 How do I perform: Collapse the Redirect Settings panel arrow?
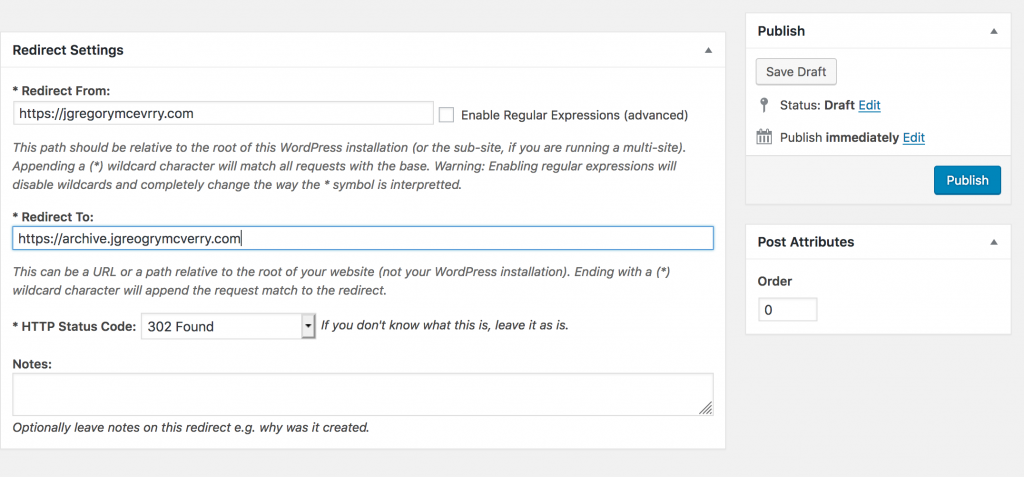click(x=708, y=50)
